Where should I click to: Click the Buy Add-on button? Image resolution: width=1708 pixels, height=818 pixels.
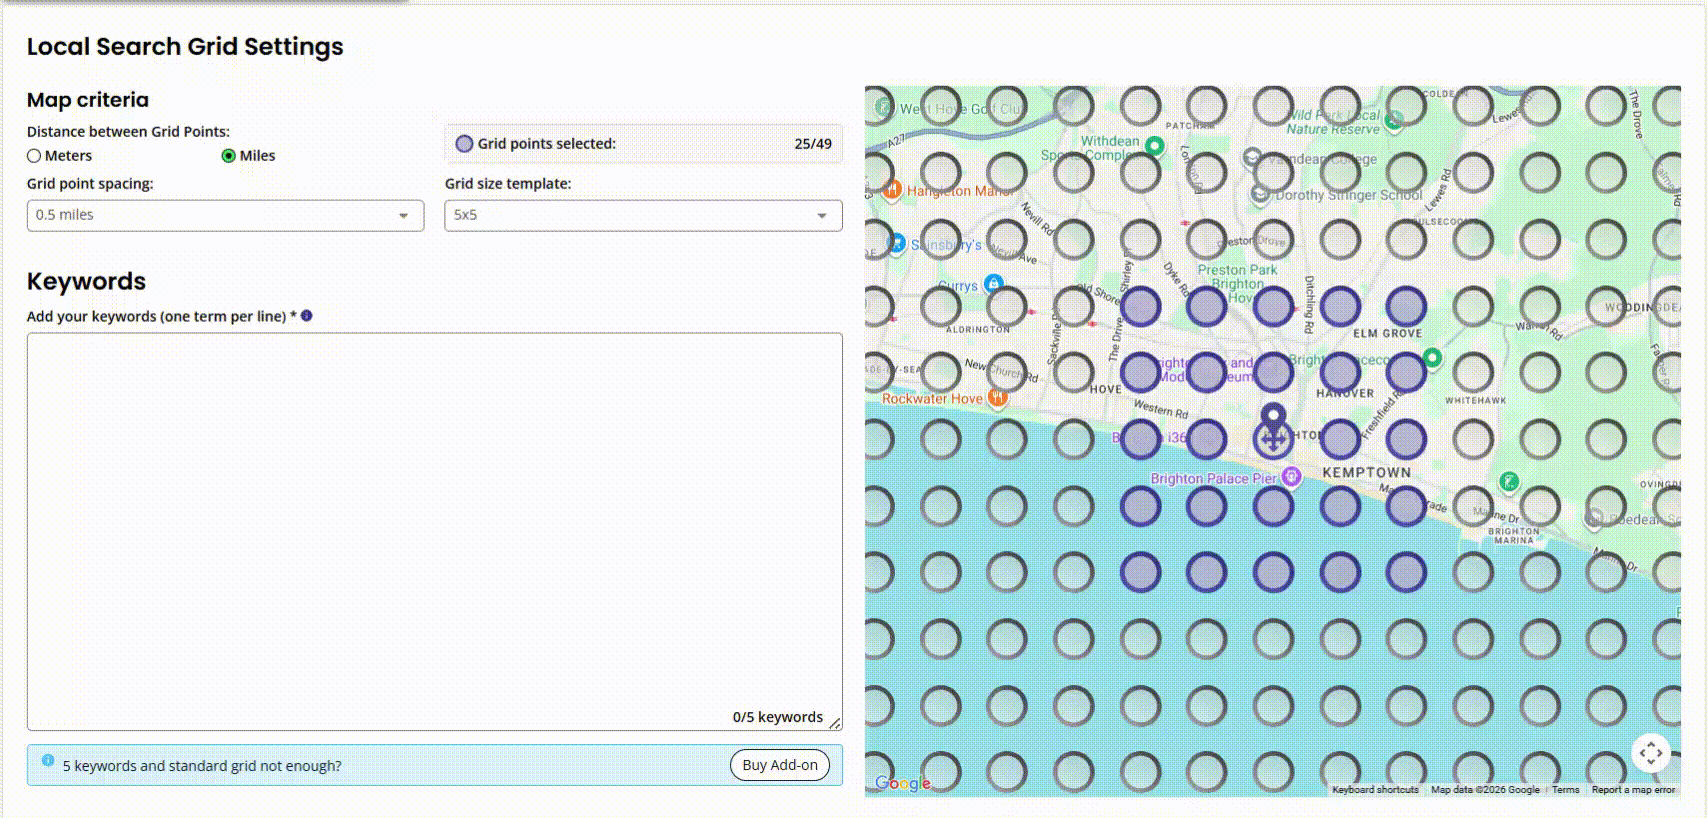pyautogui.click(x=780, y=765)
